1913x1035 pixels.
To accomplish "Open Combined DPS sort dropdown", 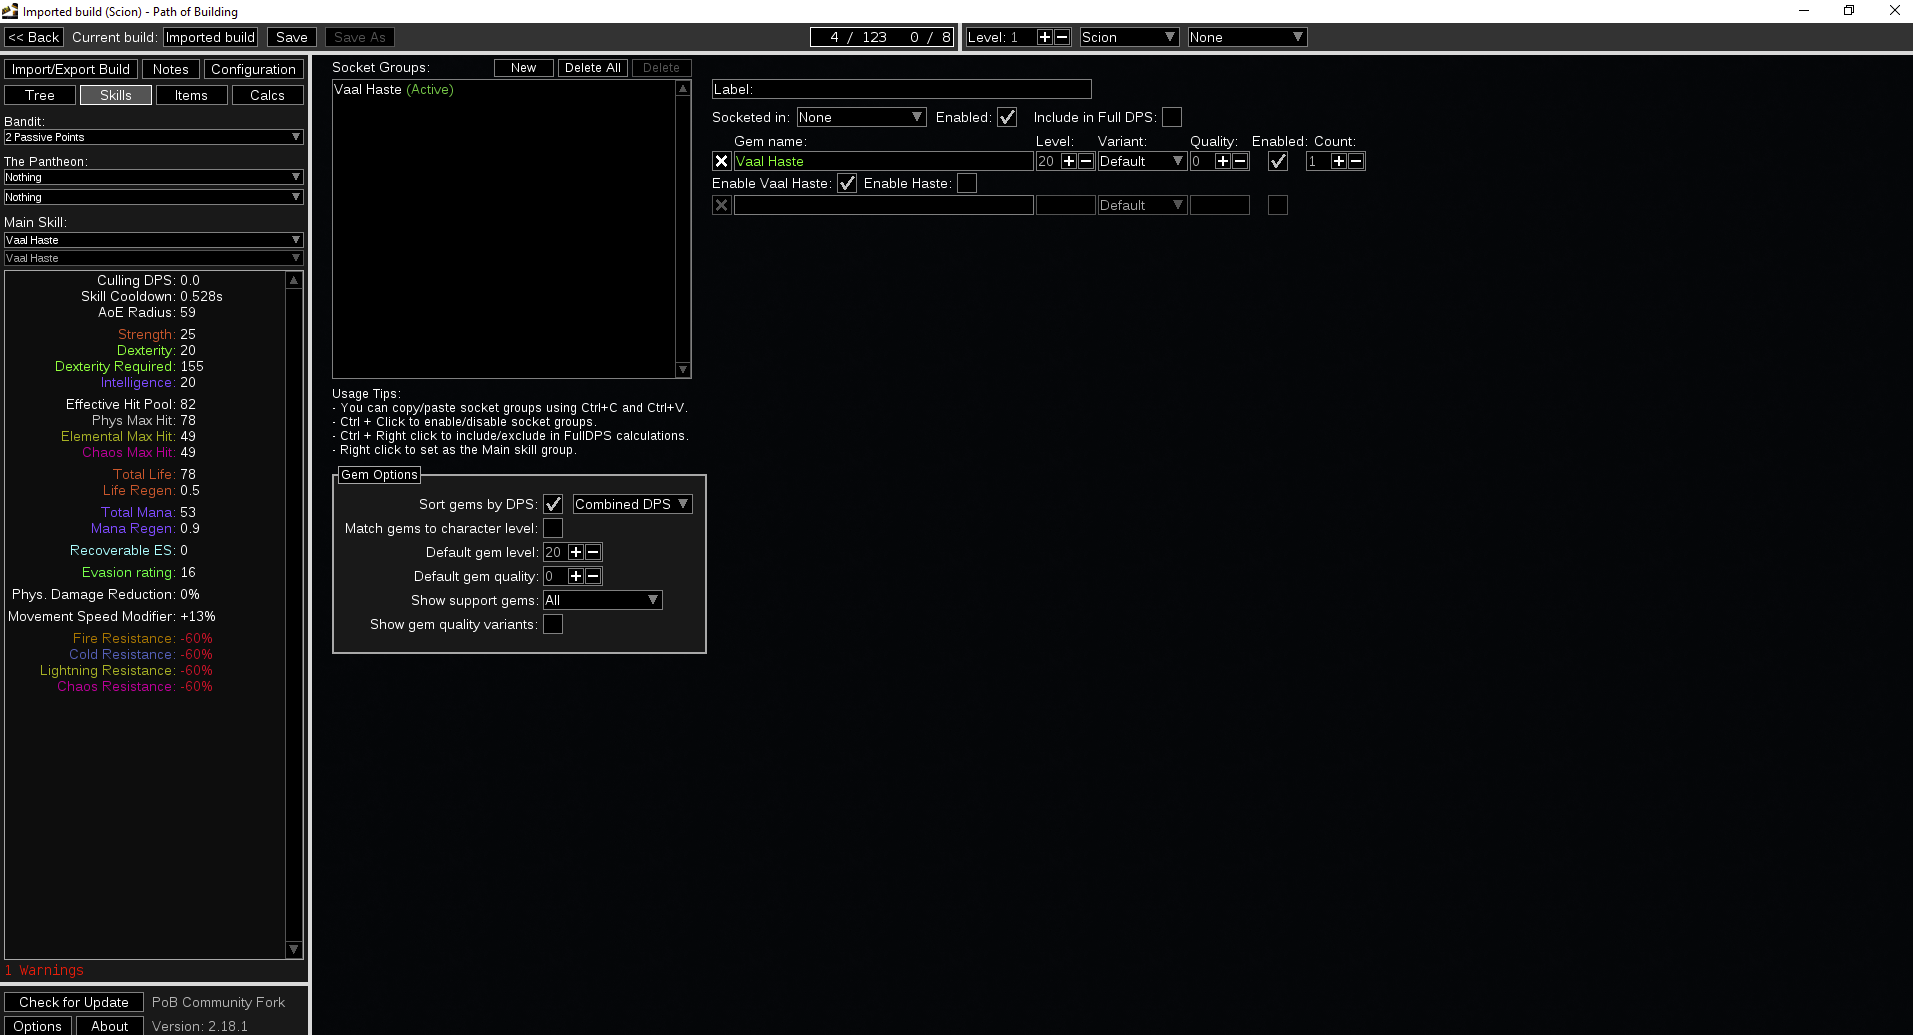I will point(632,504).
